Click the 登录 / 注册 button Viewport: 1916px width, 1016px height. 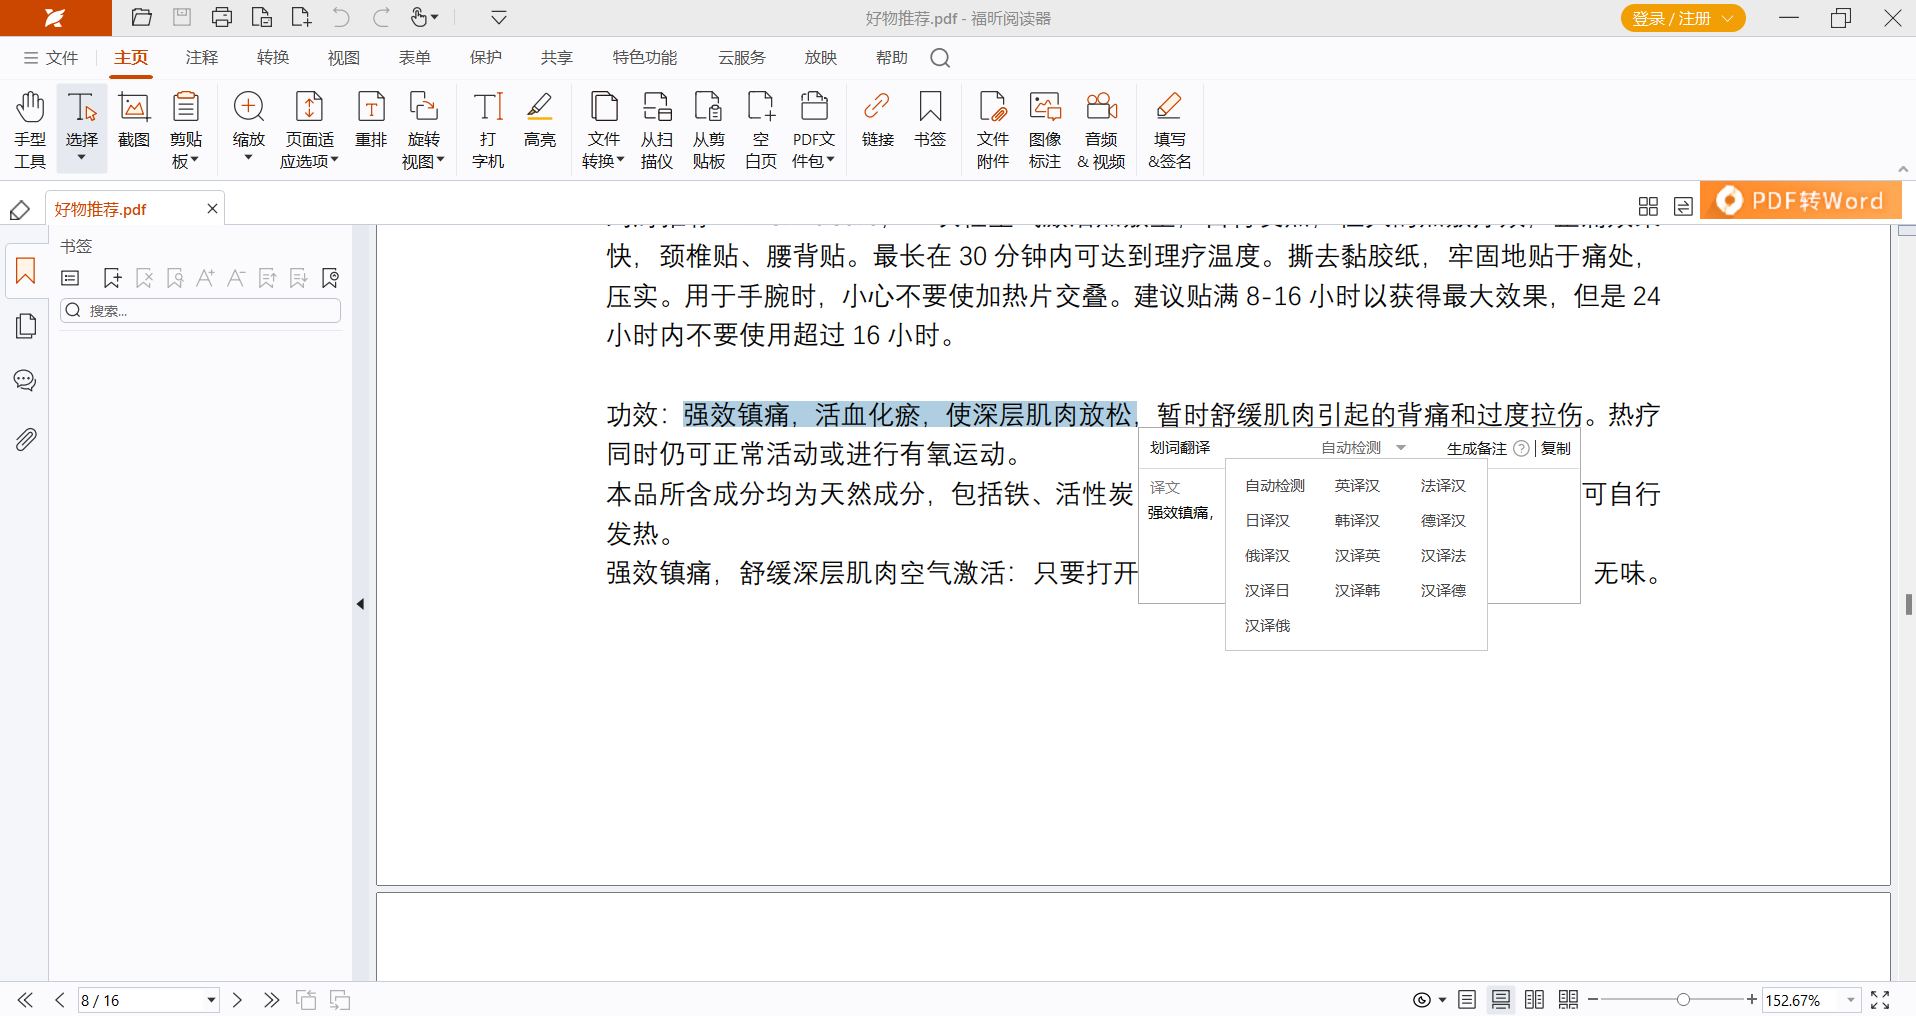[x=1682, y=18]
